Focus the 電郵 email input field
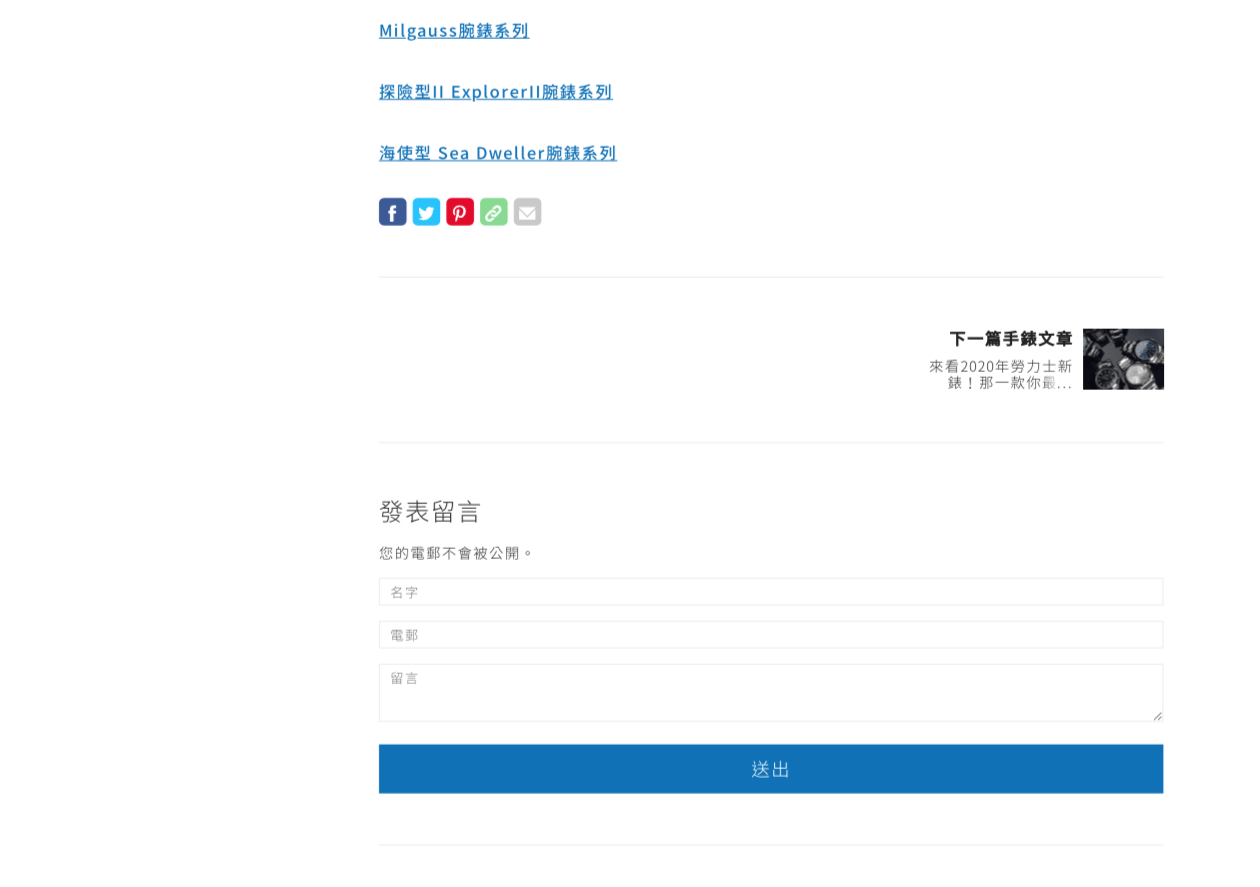The height and width of the screenshot is (887, 1260). click(771, 635)
